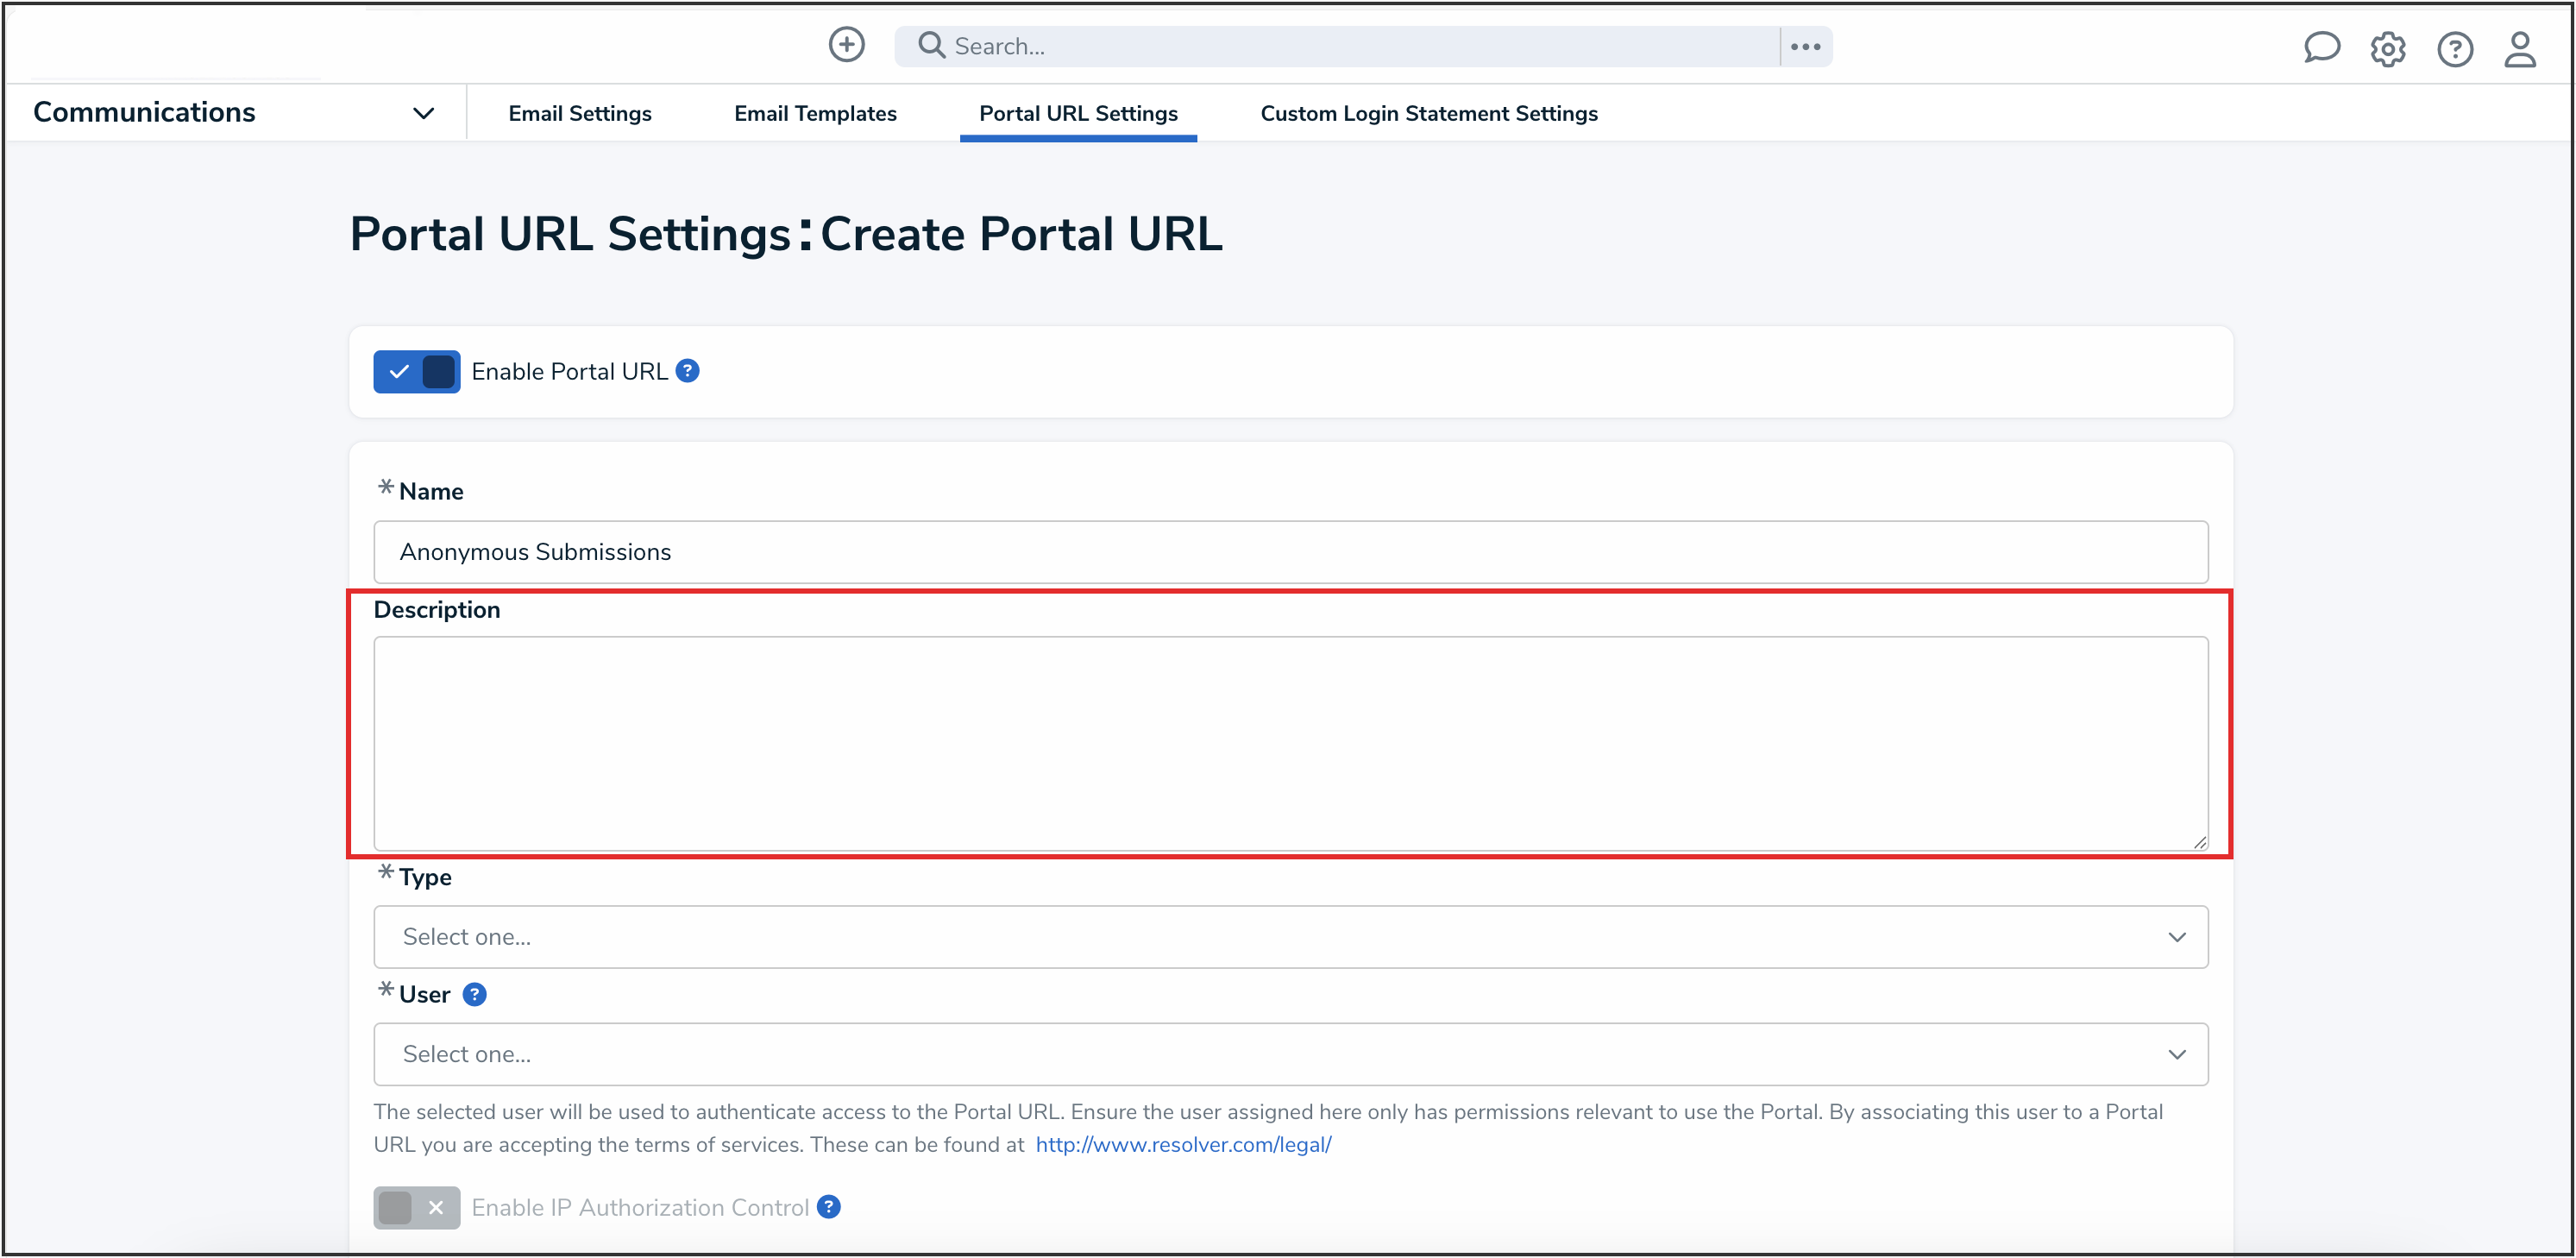Click into the Description text area
This screenshot has width=2576, height=1258.
(x=1290, y=743)
